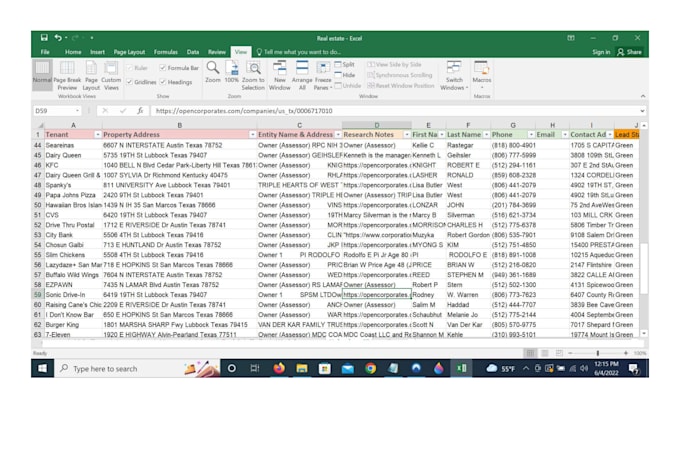Open Ribbon Display Options icon

coord(571,38)
